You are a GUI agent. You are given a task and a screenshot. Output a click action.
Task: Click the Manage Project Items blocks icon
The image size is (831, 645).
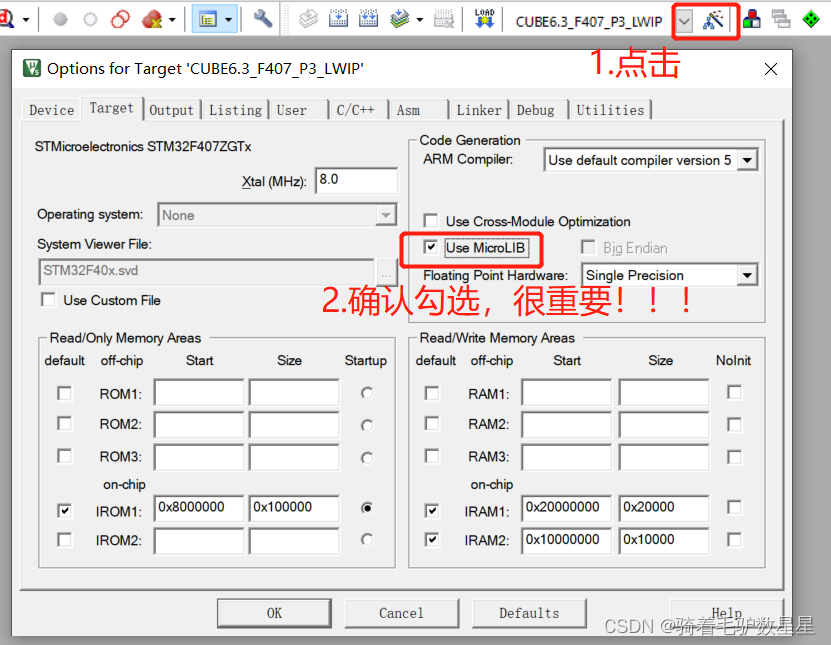[752, 20]
